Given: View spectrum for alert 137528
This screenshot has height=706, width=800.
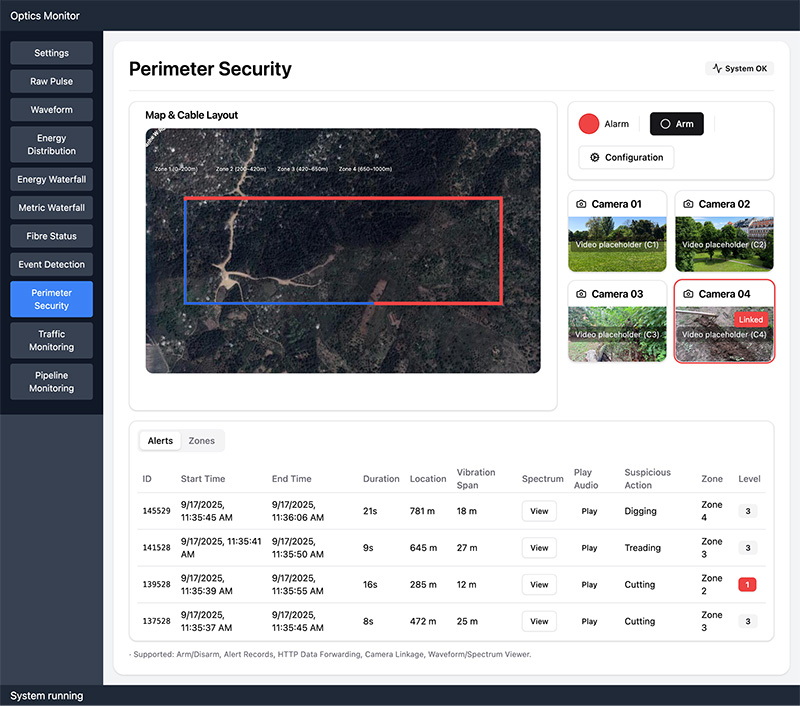Looking at the screenshot, I should 539,621.
